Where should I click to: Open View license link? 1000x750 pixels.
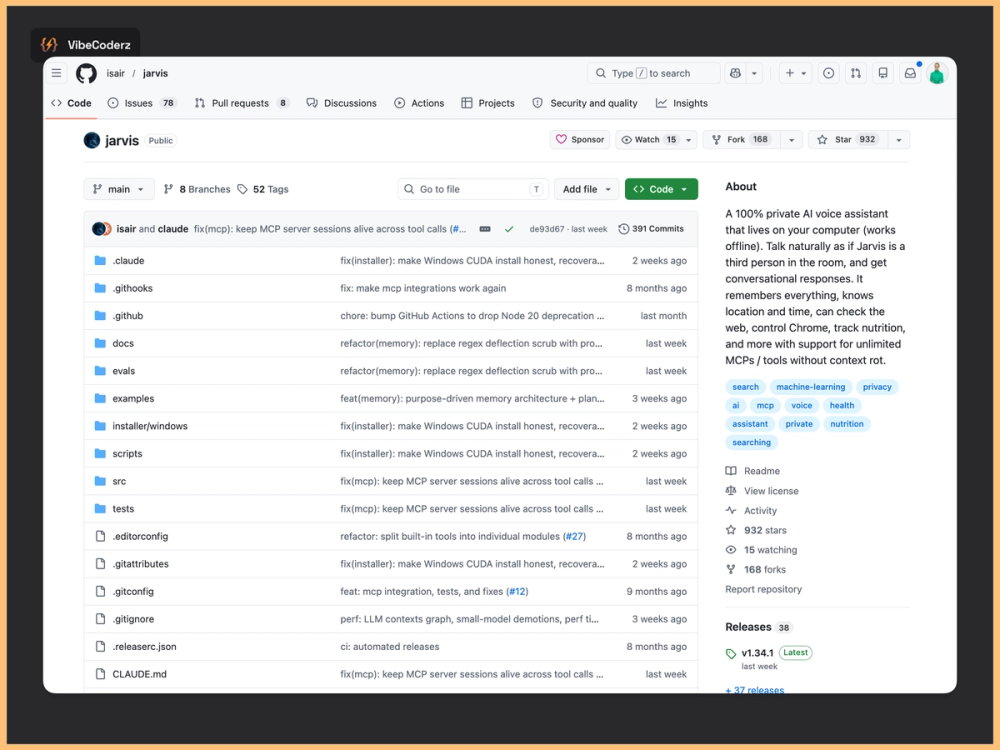click(x=762, y=490)
